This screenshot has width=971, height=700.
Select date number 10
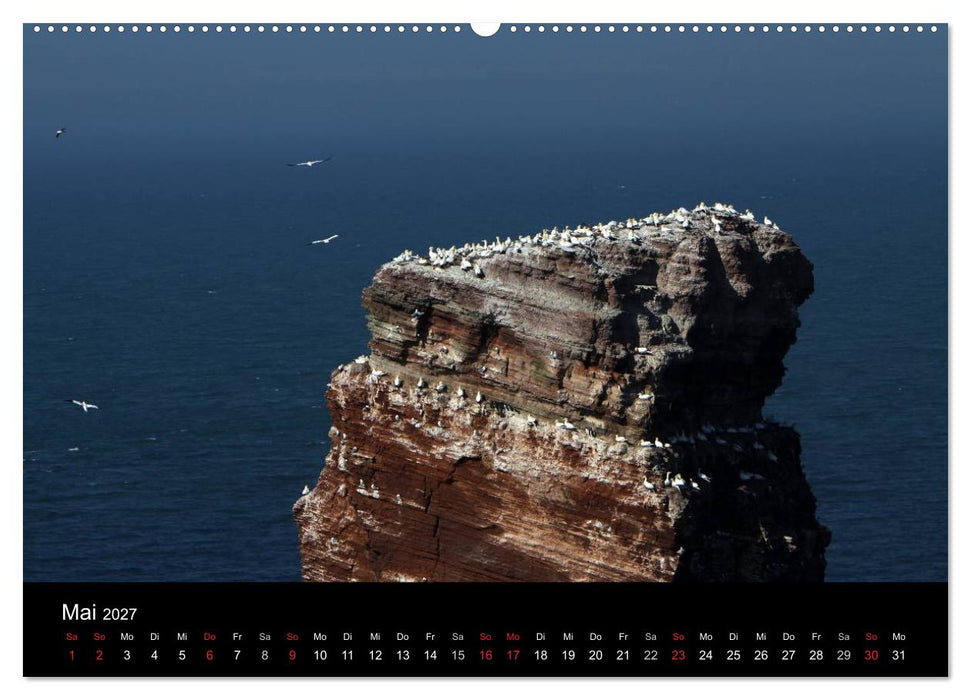coord(320,655)
